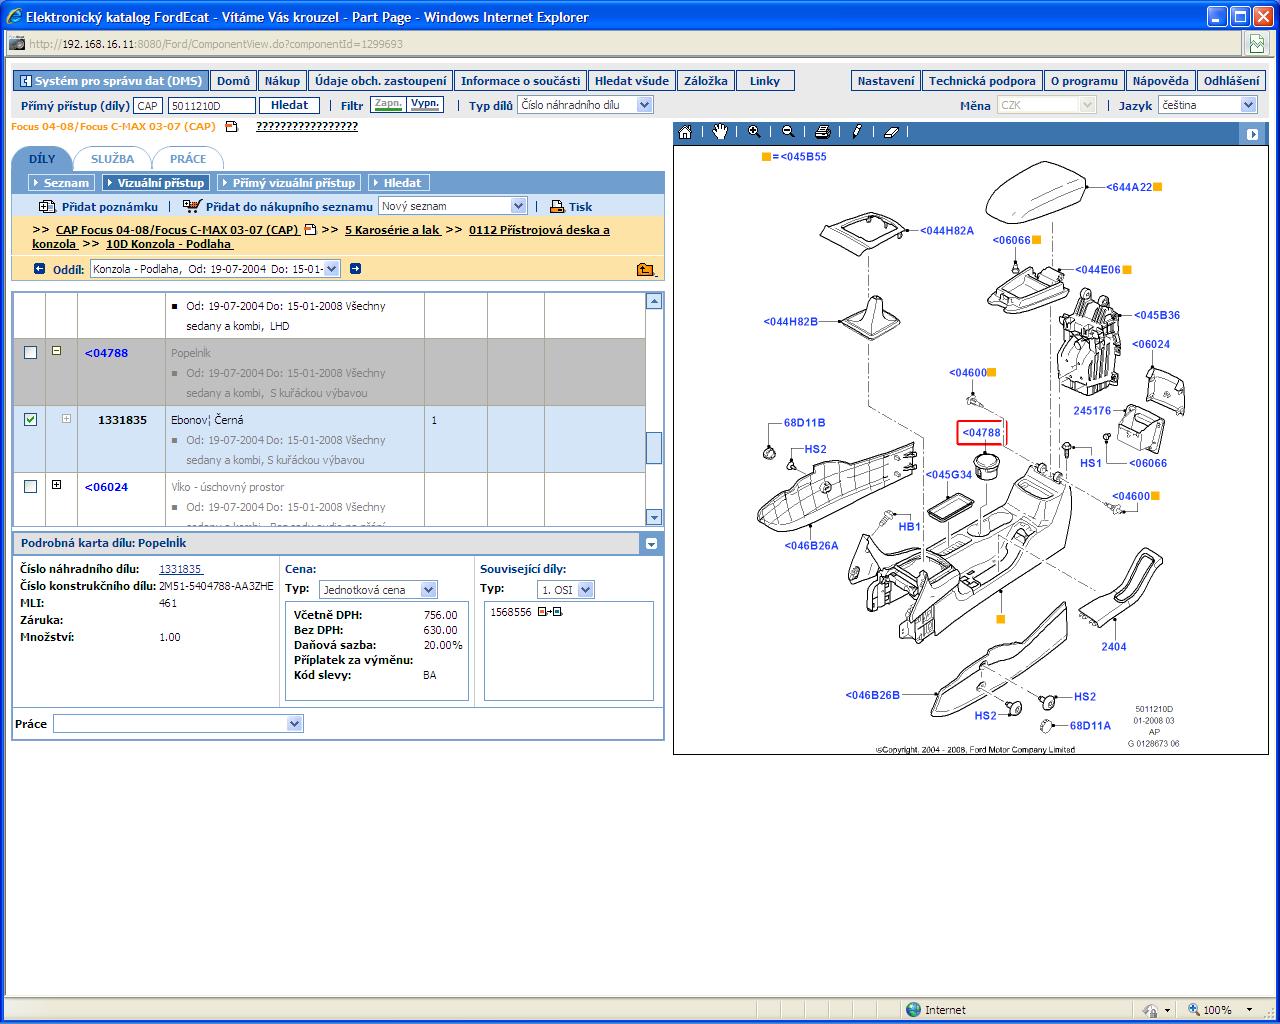Open the Nákup menu
The height and width of the screenshot is (1024, 1280).
click(x=282, y=81)
